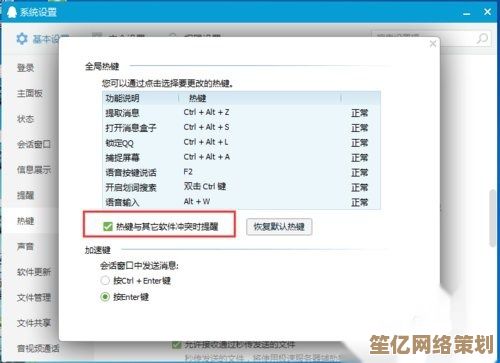Viewport: 500px width, 363px height.
Task: Go to 文件管理 in the sidebar
Action: [34, 297]
